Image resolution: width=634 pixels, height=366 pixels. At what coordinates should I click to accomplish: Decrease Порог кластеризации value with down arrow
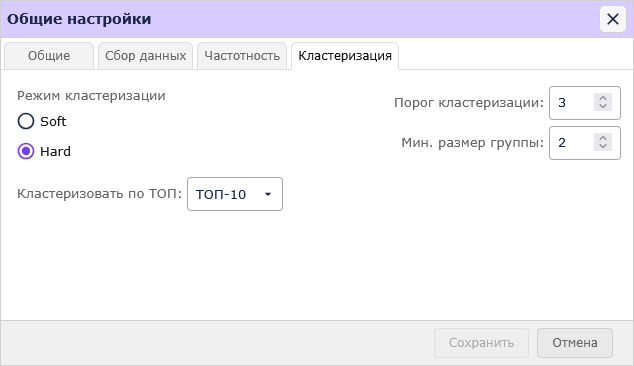603,106
